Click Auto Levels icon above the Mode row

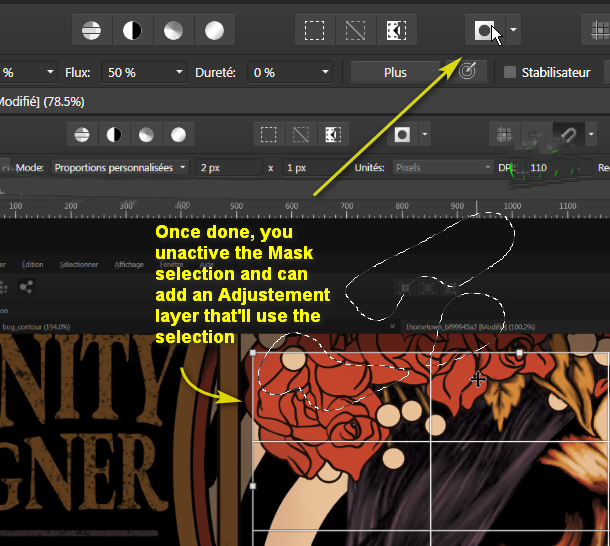[82, 135]
